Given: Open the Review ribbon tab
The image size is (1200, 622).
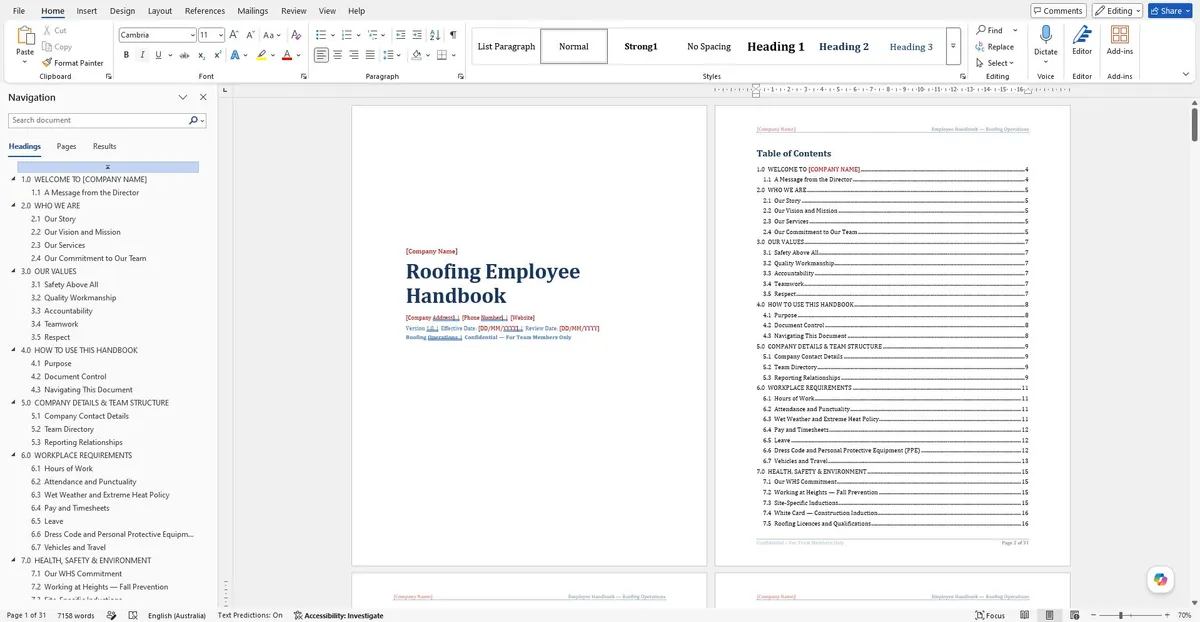Looking at the screenshot, I should coord(294,11).
